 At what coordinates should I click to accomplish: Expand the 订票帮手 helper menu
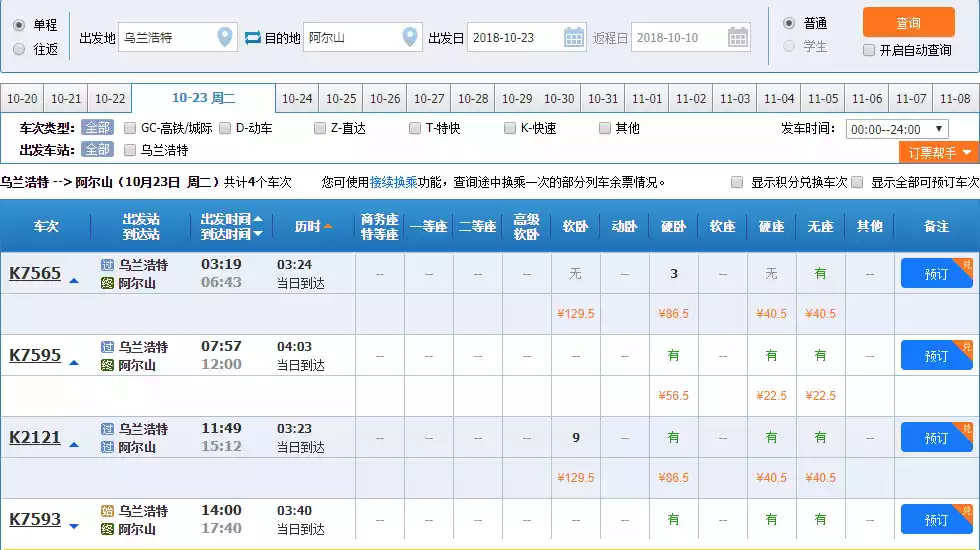(939, 153)
